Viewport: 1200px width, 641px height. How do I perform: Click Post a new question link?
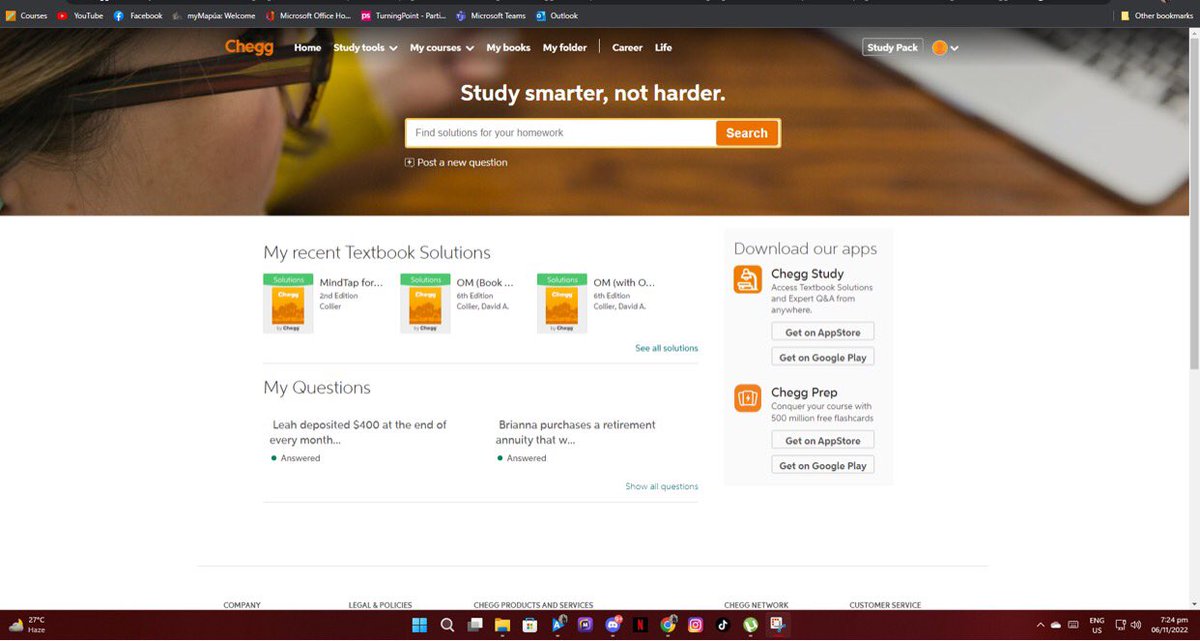[x=462, y=162]
